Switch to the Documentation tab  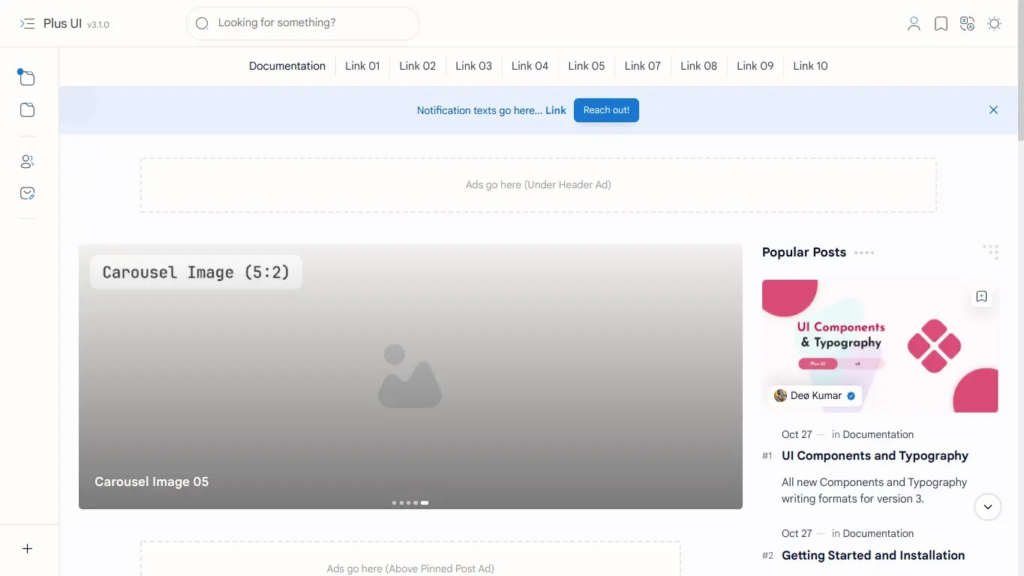point(287,66)
